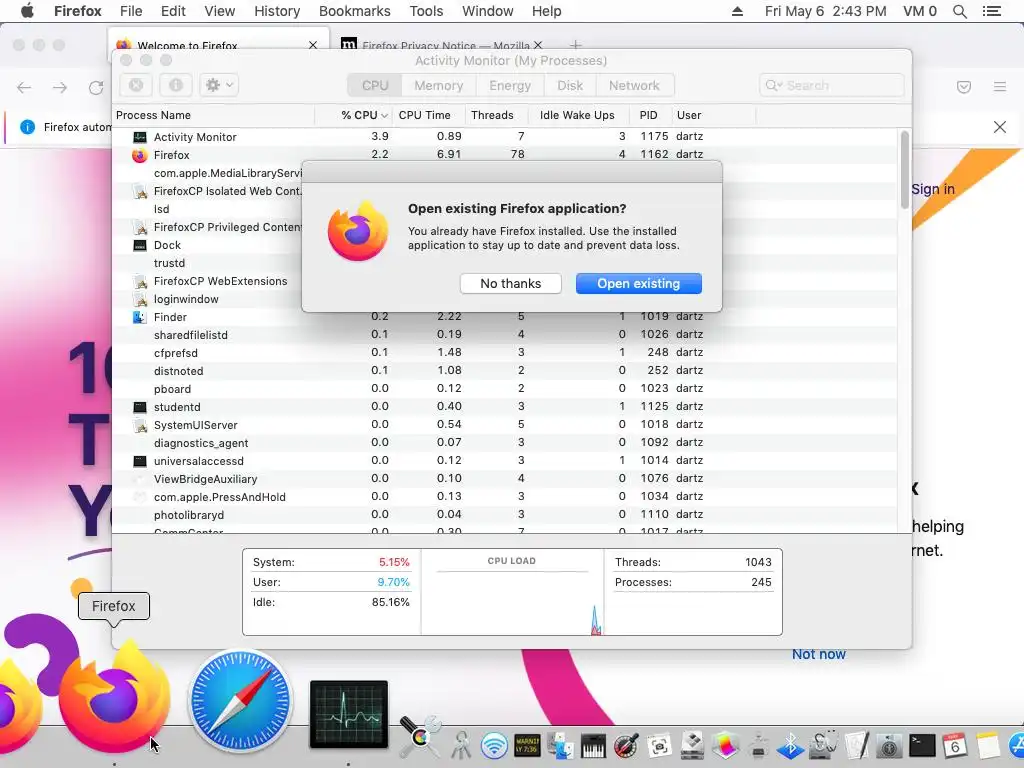Open Safari from the Dock
Viewport: 1024px width, 768px height.
click(241, 701)
